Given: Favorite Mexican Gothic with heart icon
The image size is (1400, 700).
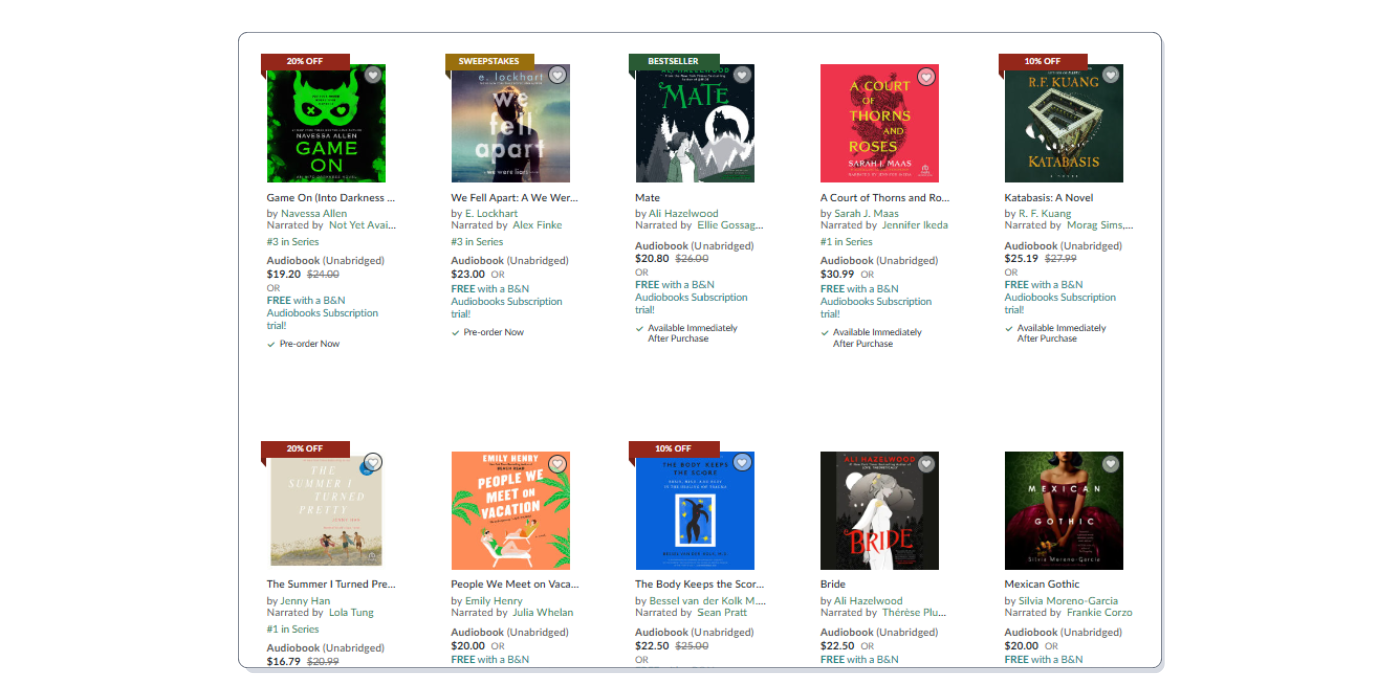Looking at the screenshot, I should point(1110,463).
